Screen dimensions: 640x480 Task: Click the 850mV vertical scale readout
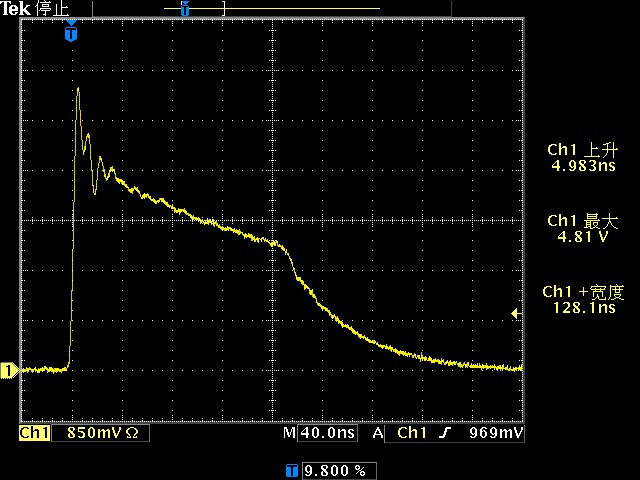tap(95, 433)
